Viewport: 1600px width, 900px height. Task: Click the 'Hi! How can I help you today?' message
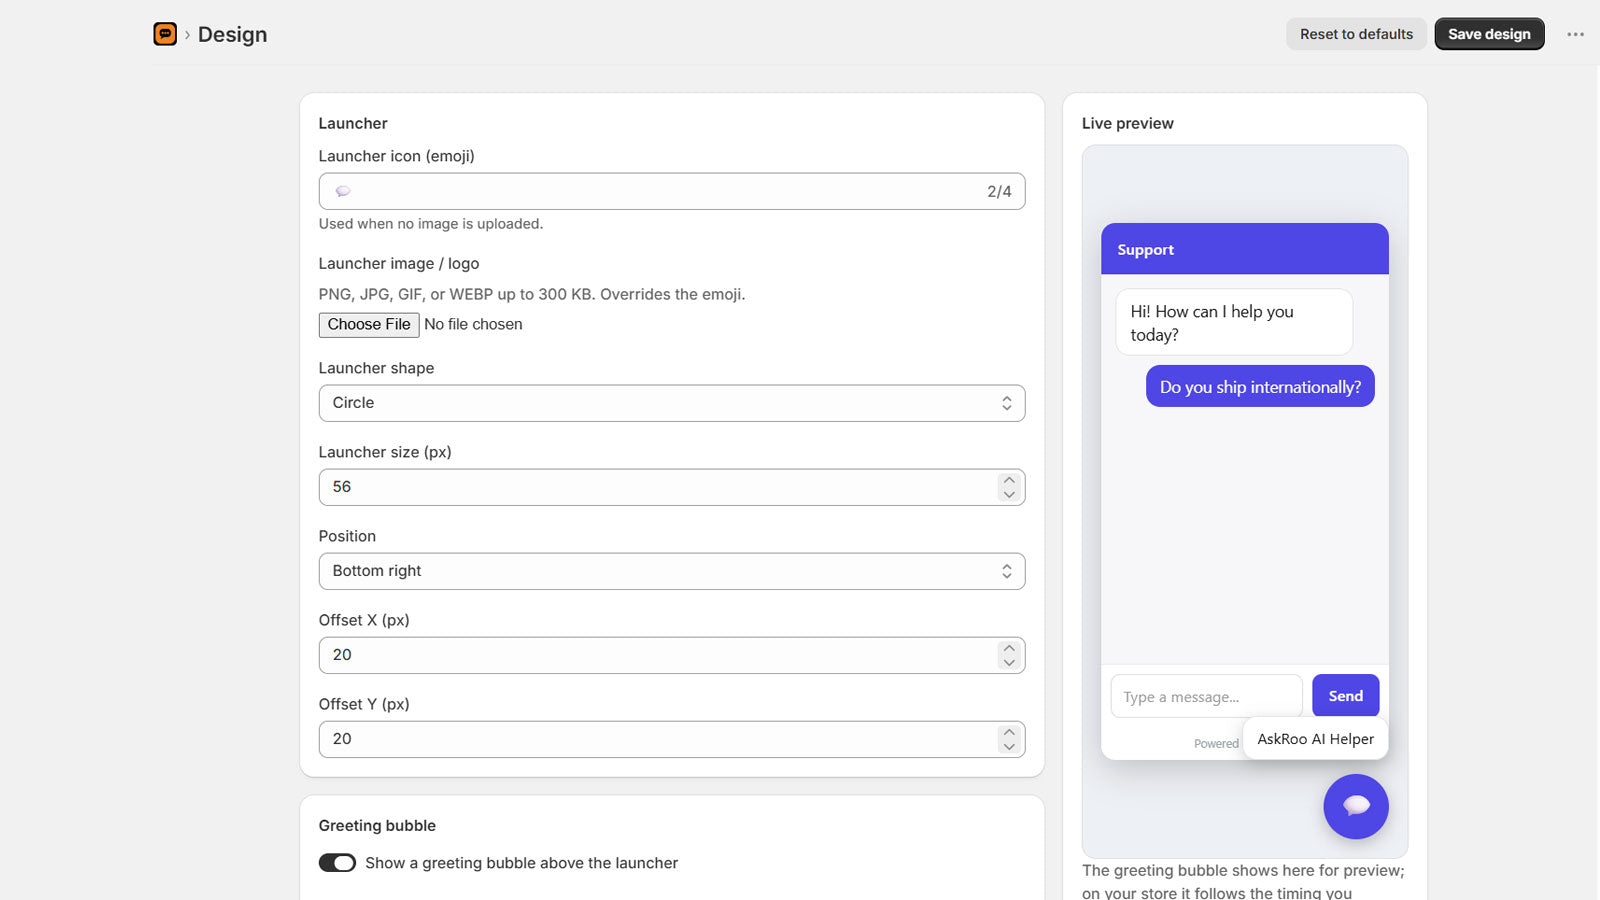(x=1234, y=322)
